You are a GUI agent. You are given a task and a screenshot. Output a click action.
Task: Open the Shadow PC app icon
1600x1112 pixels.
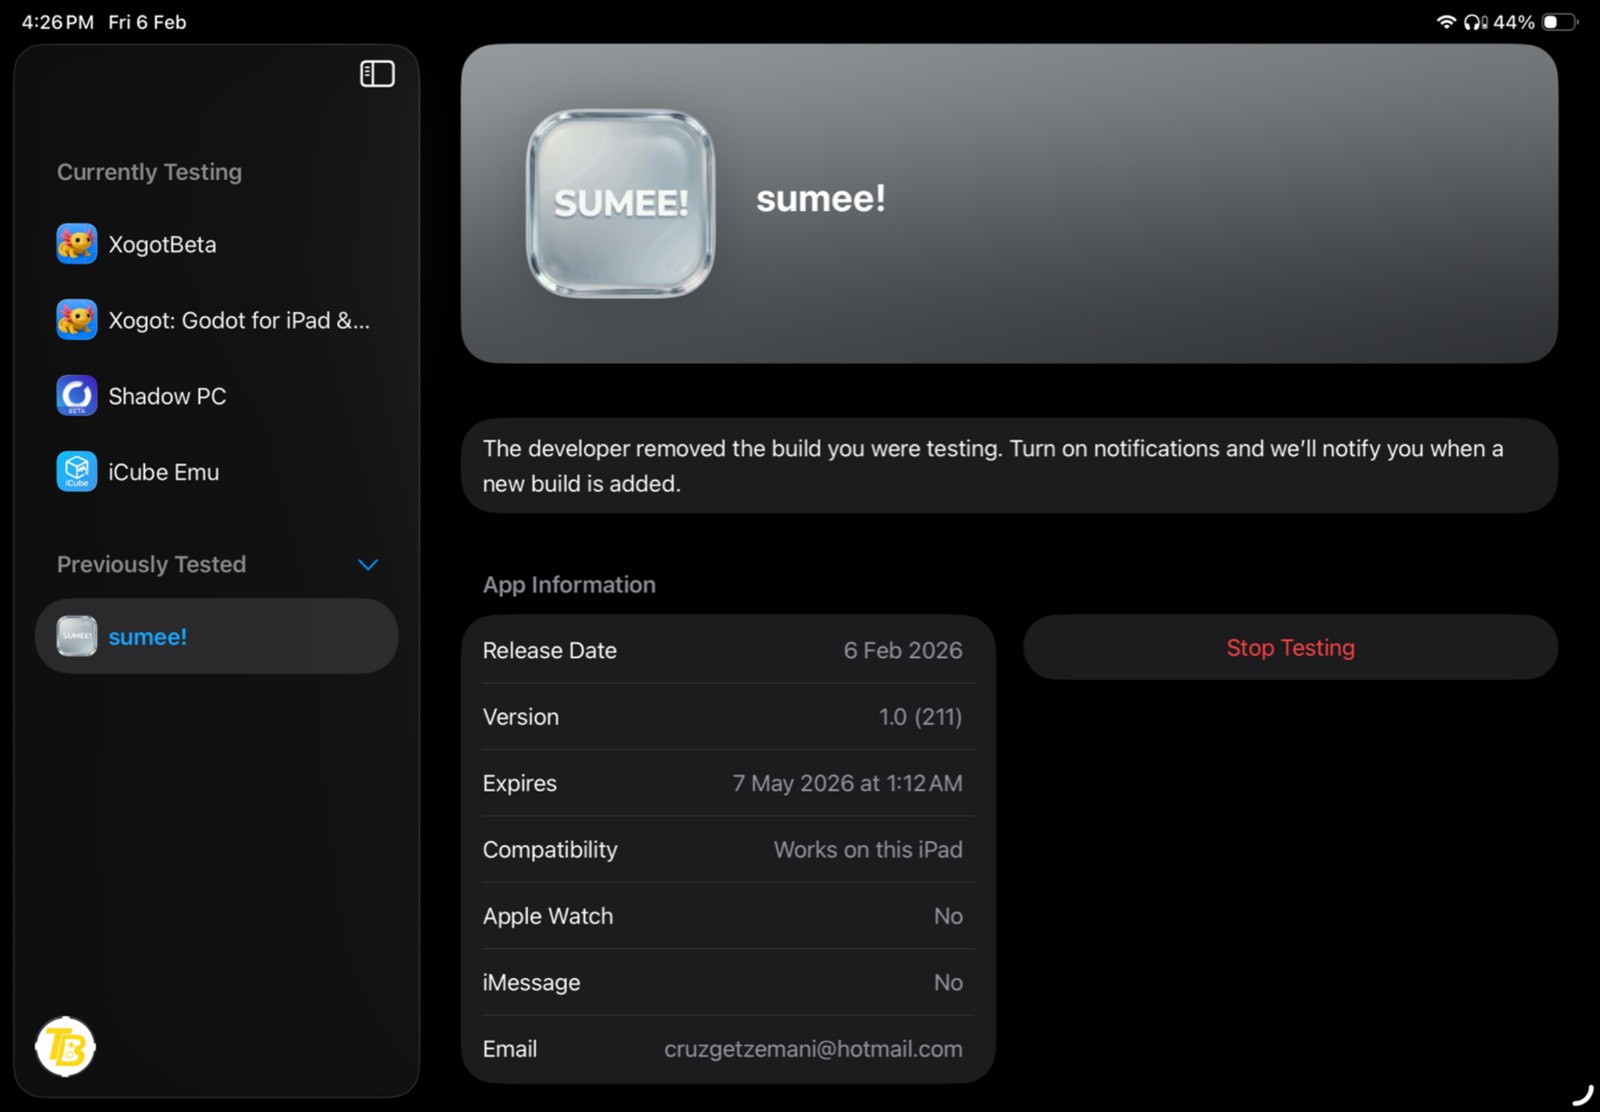[x=77, y=396]
